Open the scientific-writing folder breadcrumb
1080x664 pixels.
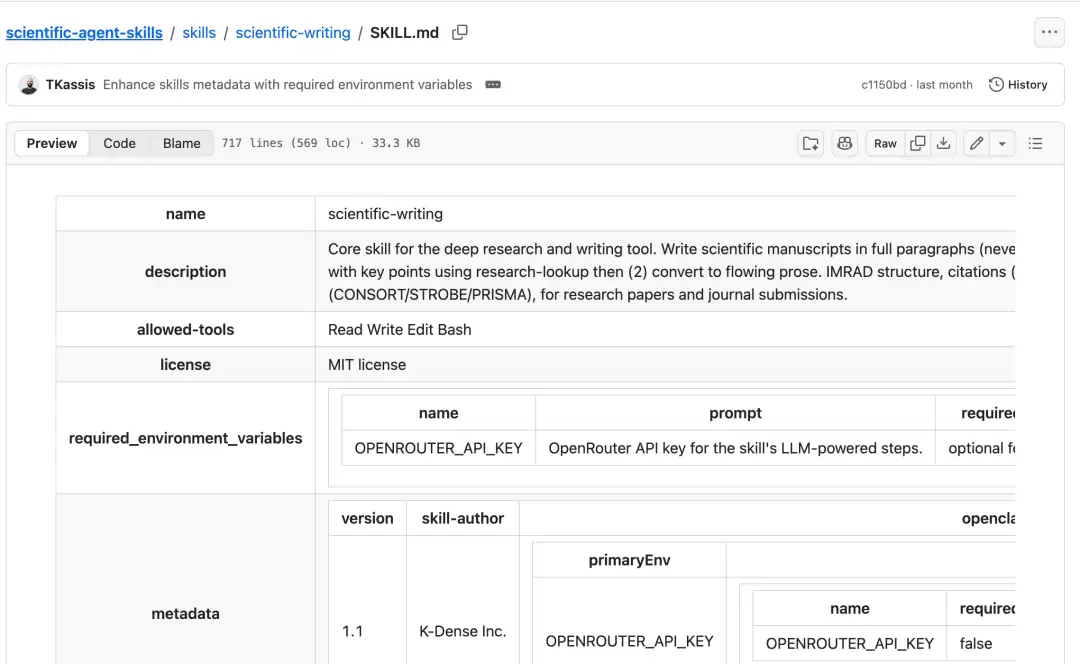(x=293, y=32)
